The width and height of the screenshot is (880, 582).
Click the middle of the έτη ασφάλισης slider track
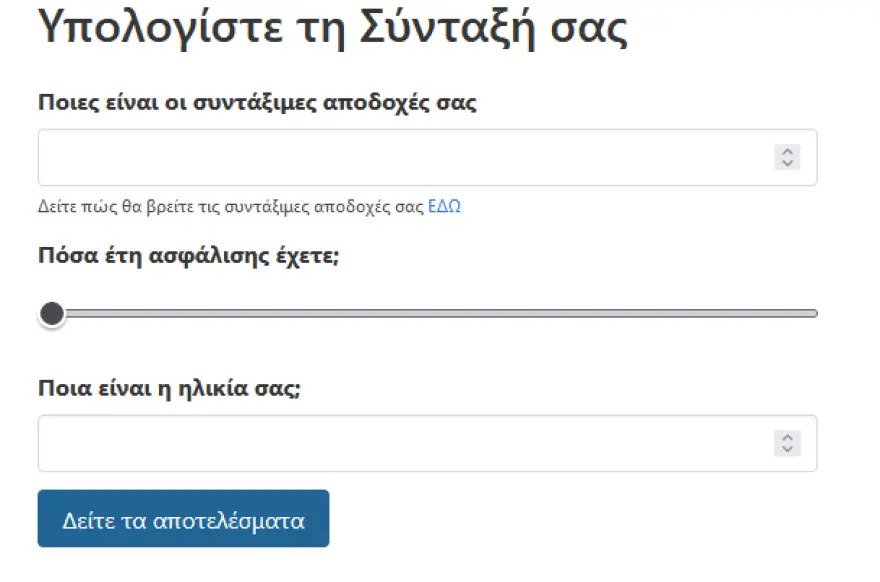428,314
